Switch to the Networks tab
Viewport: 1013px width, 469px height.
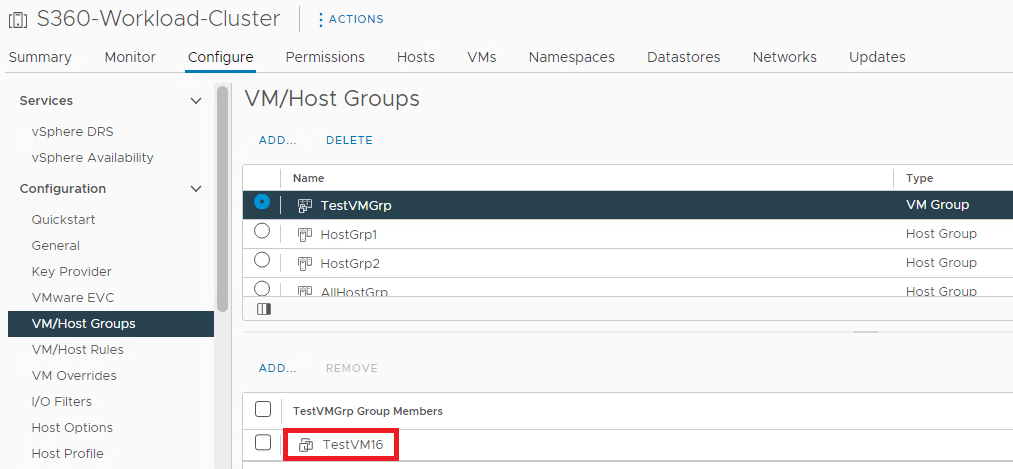pos(784,57)
